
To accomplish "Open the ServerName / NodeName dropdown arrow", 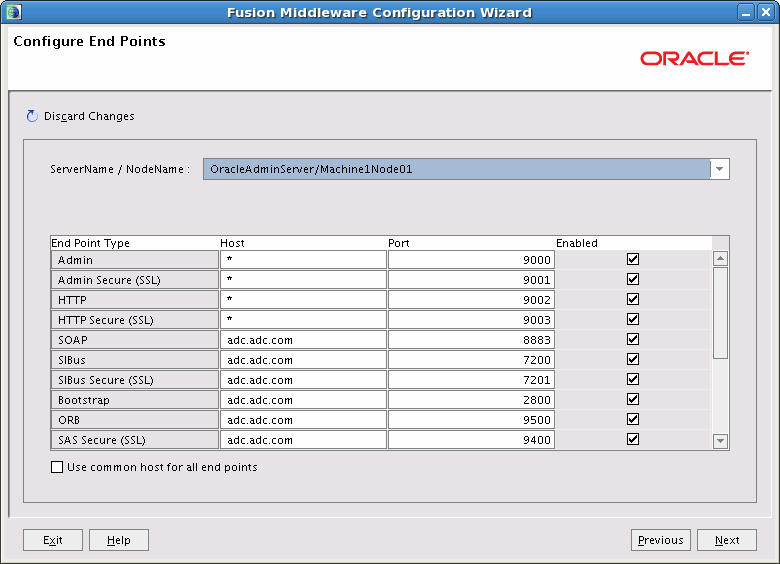I will coord(719,169).
